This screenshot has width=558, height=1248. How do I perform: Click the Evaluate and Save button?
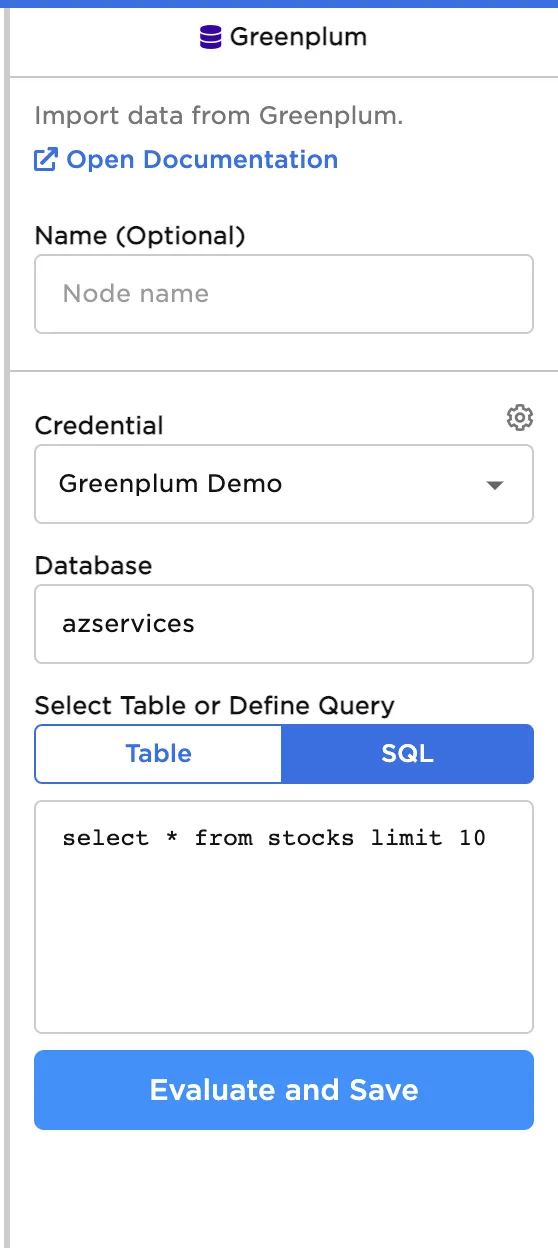tap(284, 1090)
